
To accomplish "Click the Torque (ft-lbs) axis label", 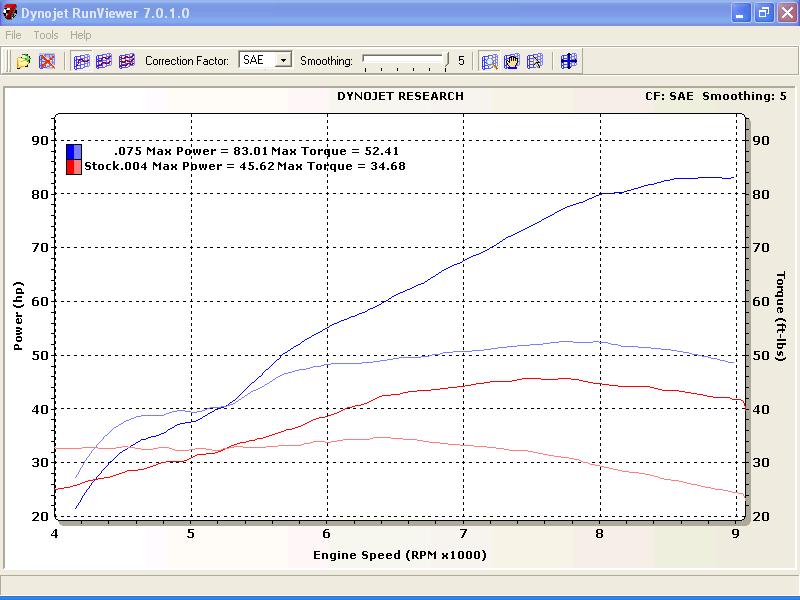I will [x=780, y=316].
